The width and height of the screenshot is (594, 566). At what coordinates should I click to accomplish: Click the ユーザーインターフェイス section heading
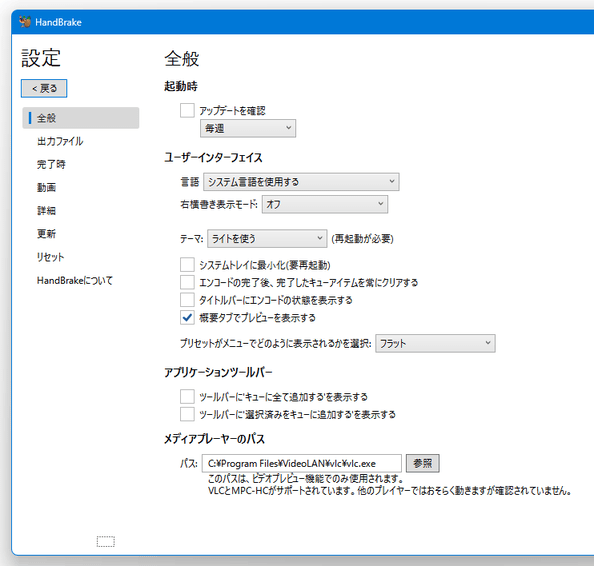tap(213, 158)
